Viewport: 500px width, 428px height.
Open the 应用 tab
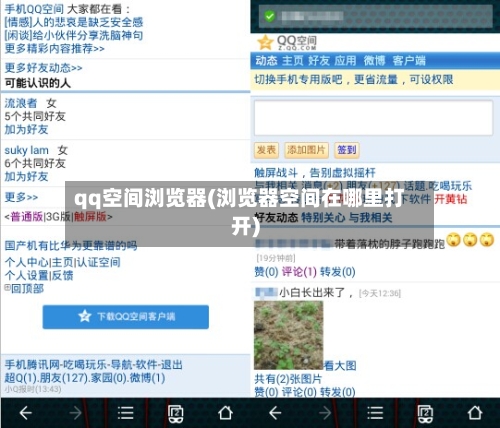click(x=345, y=61)
